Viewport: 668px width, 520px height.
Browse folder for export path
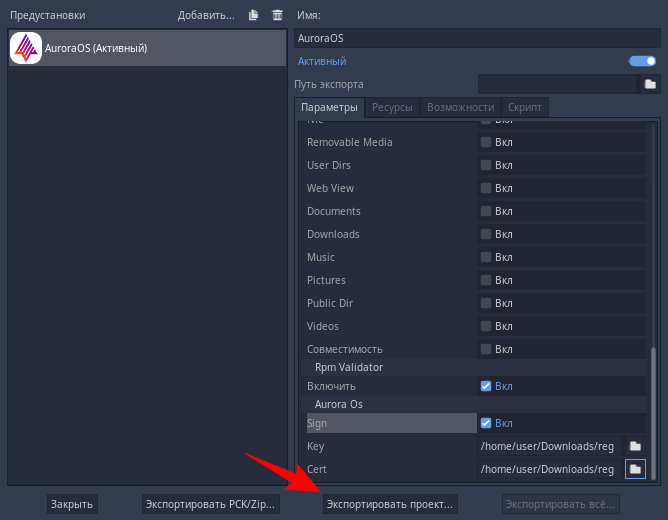coord(650,84)
